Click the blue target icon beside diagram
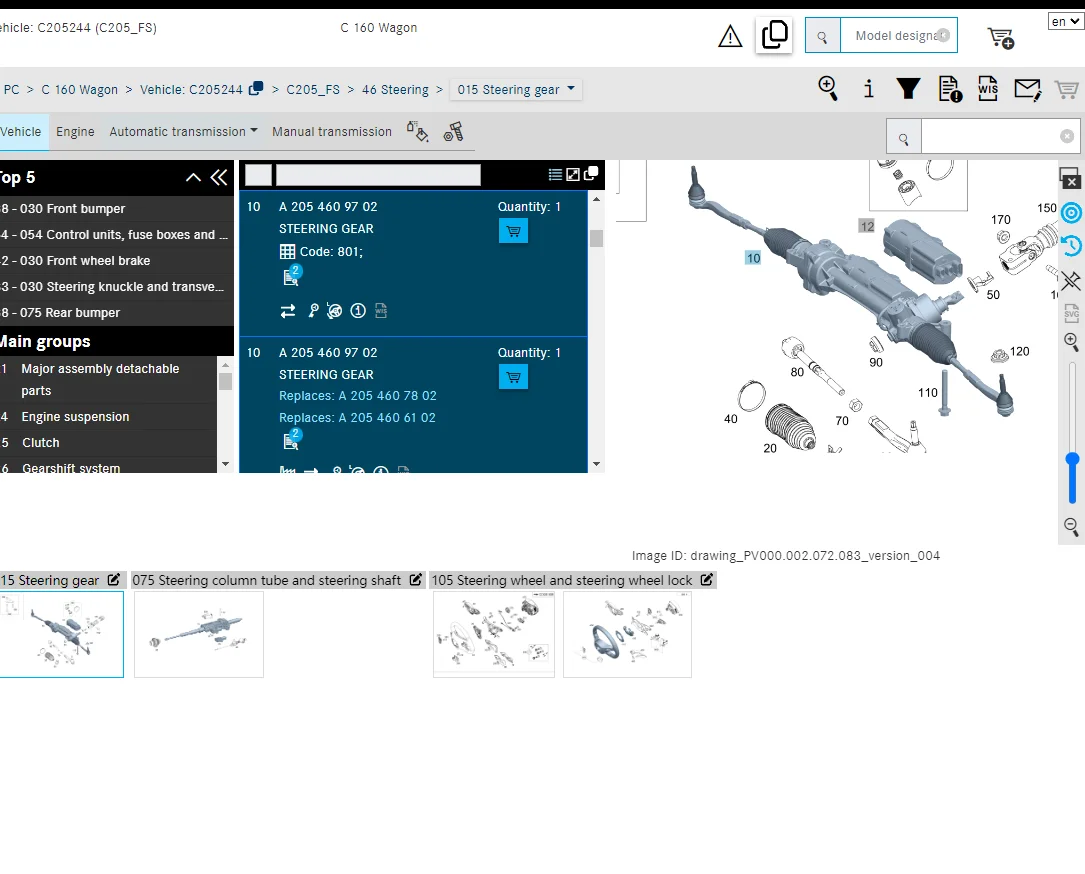1085x874 pixels. (x=1071, y=212)
